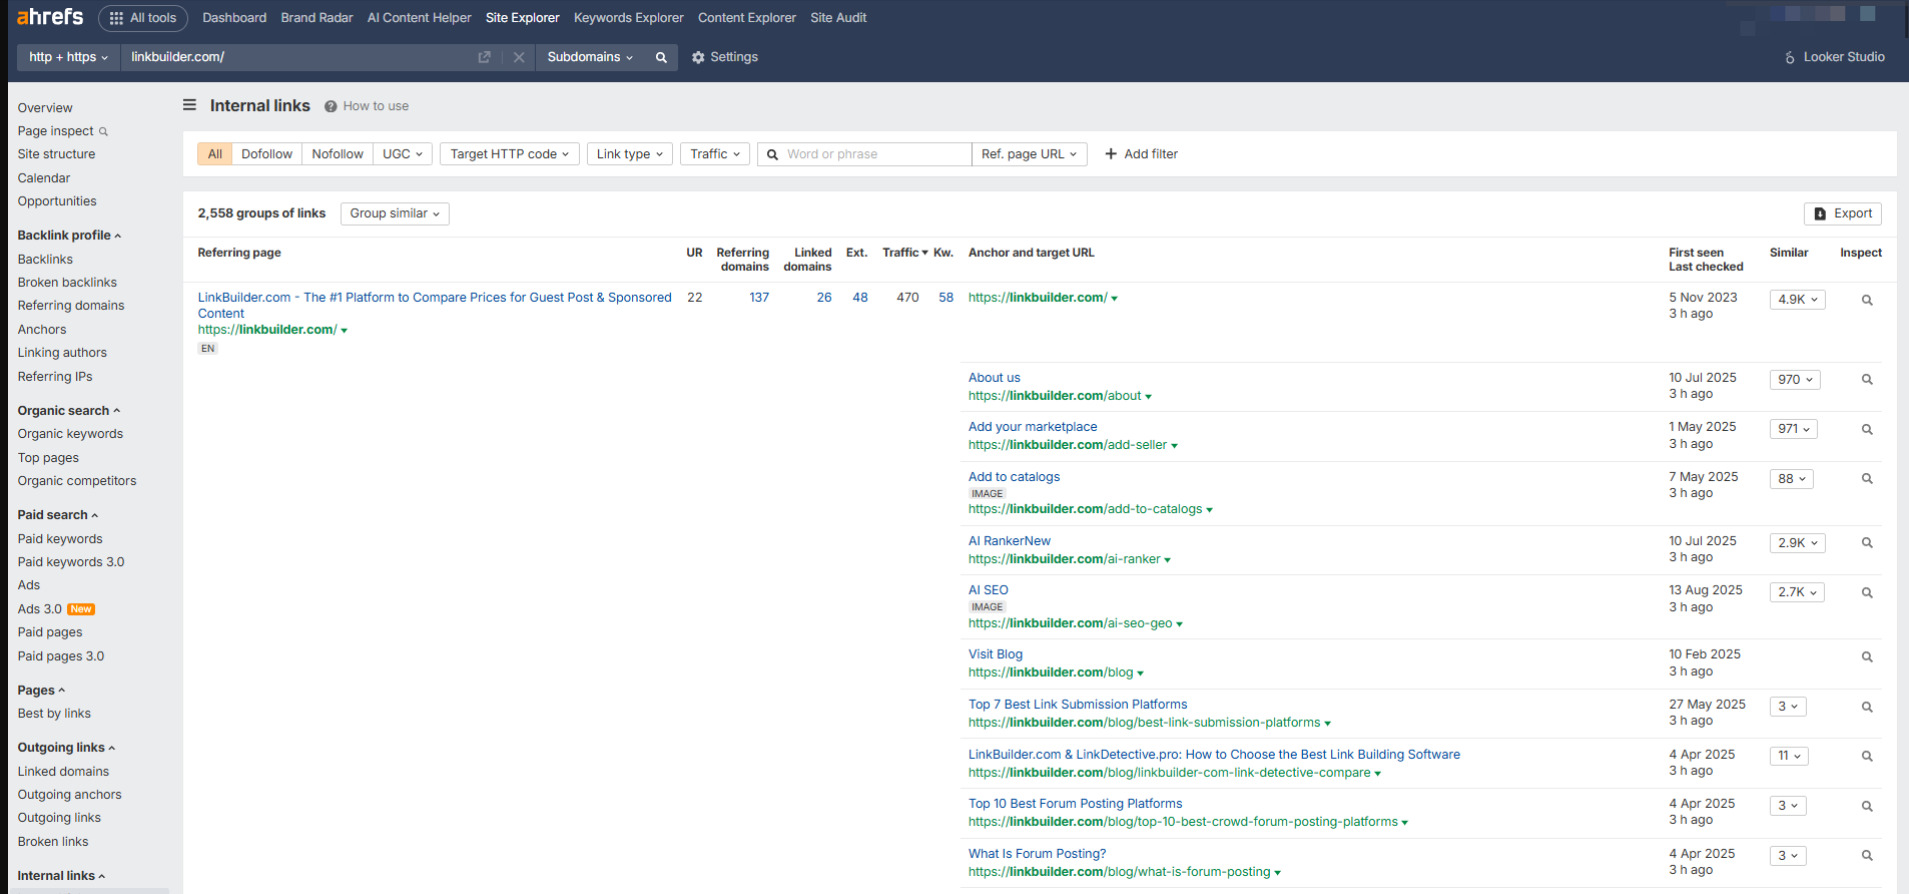The image size is (1909, 894).
Task: Open Ref. page URL dropdown
Action: click(1029, 154)
